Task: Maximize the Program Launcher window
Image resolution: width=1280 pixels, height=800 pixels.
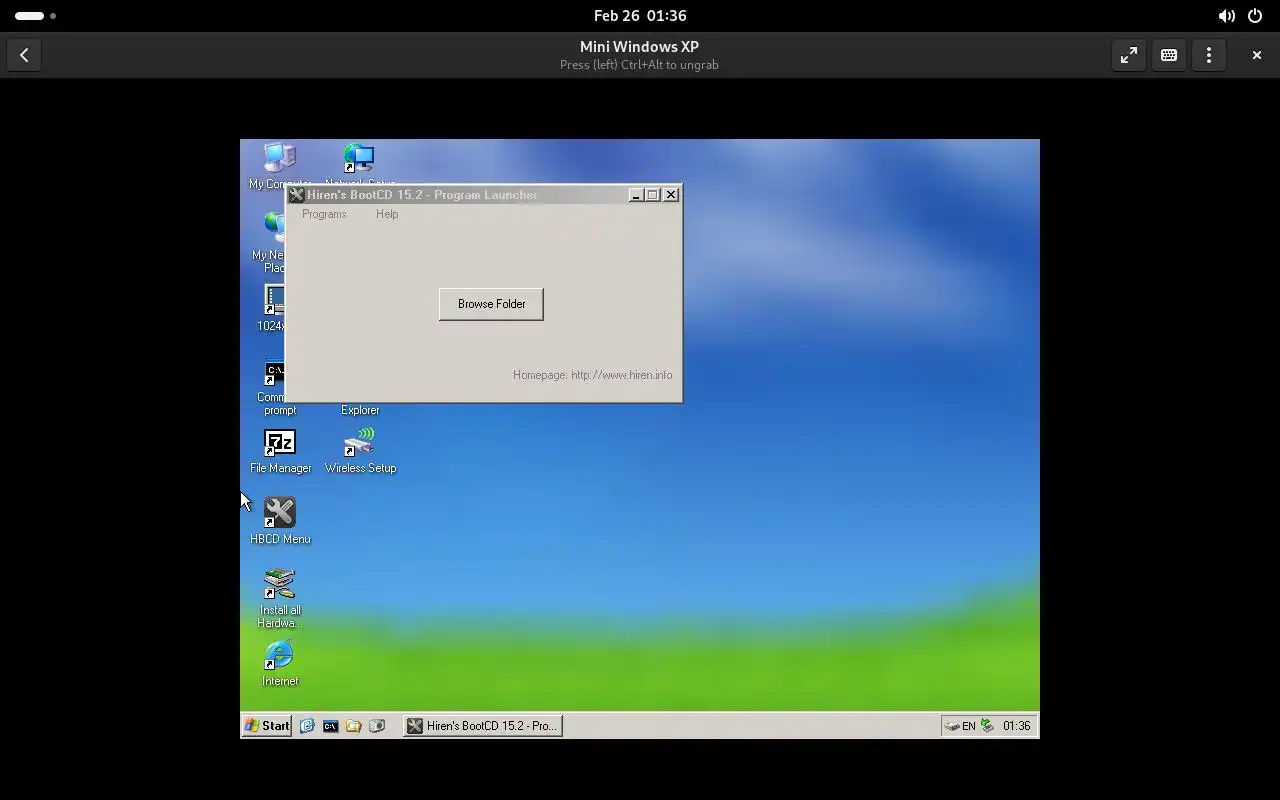Action: [x=653, y=195]
